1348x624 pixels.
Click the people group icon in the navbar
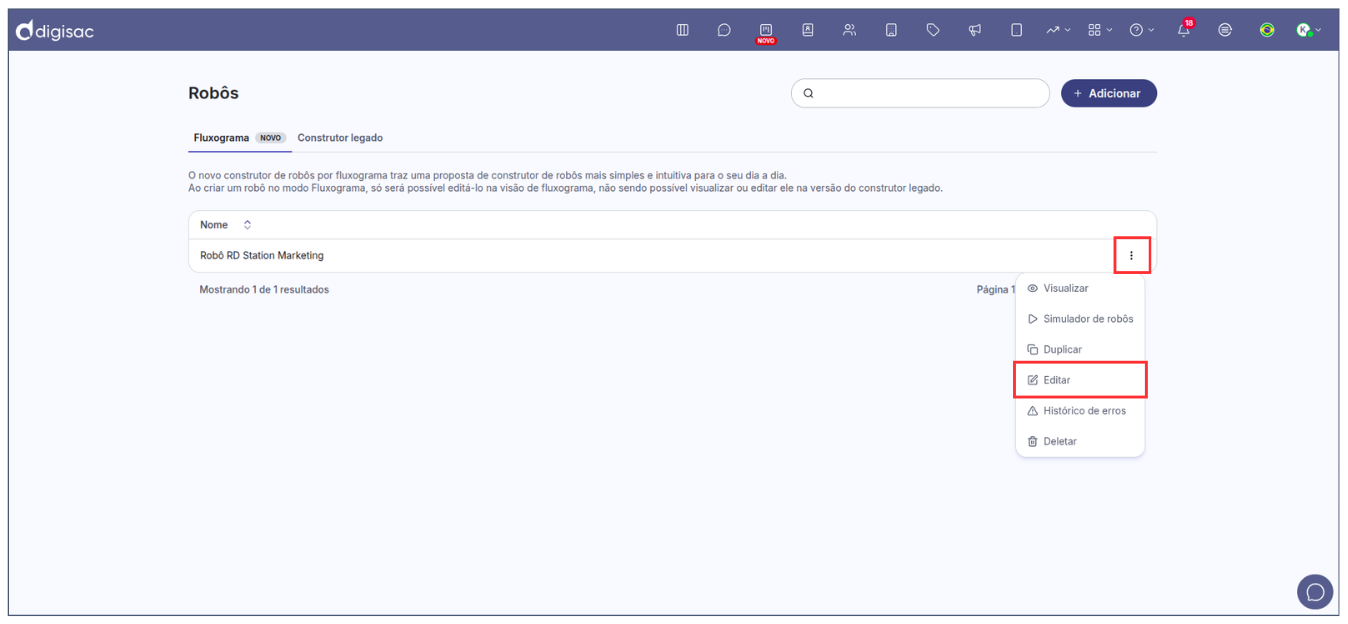tap(849, 30)
